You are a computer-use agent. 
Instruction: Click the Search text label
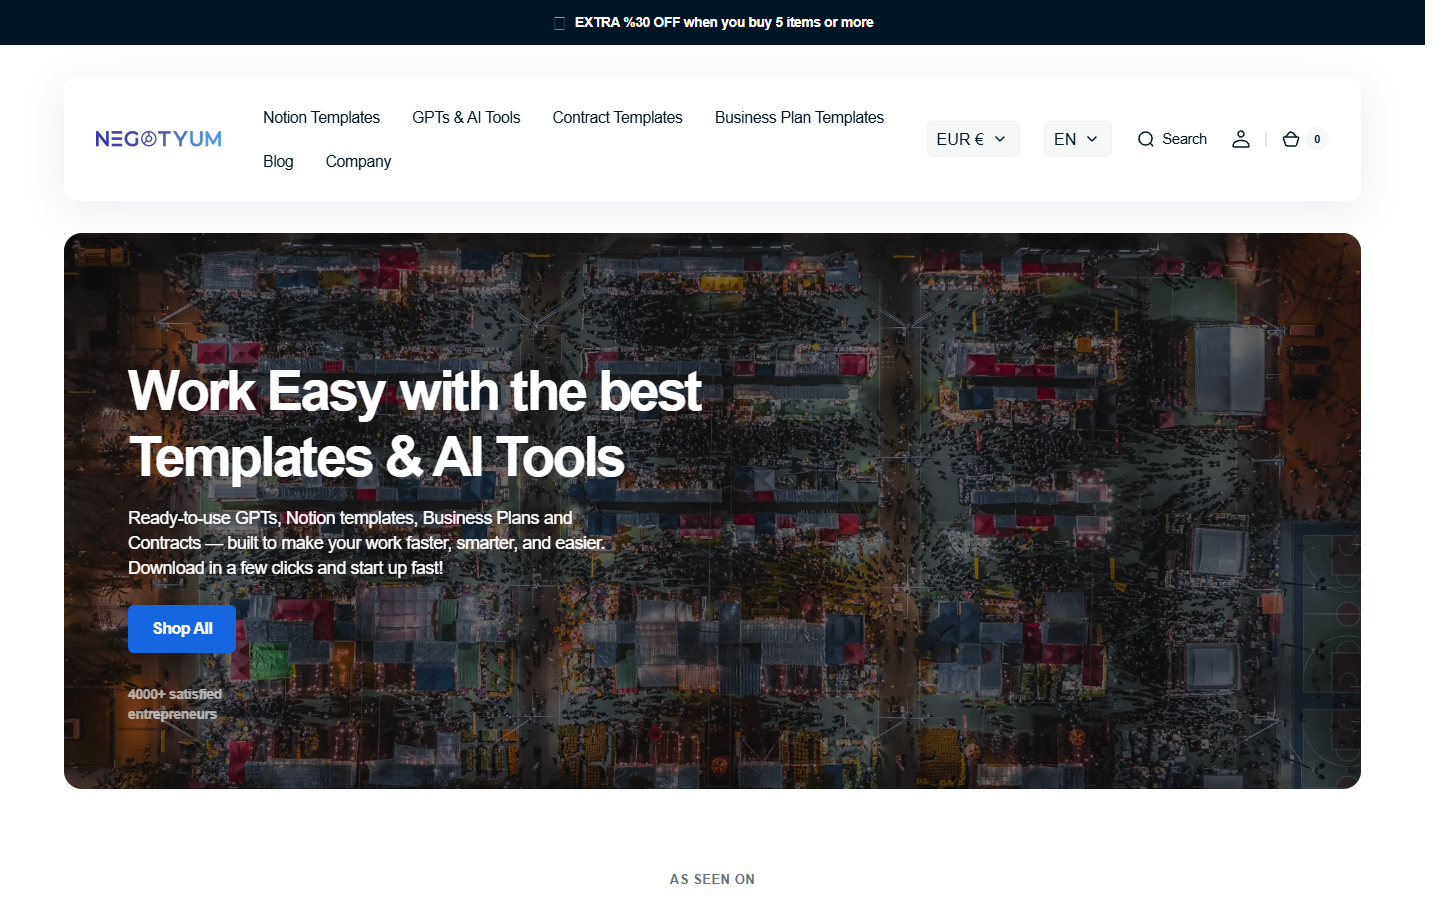1184,139
